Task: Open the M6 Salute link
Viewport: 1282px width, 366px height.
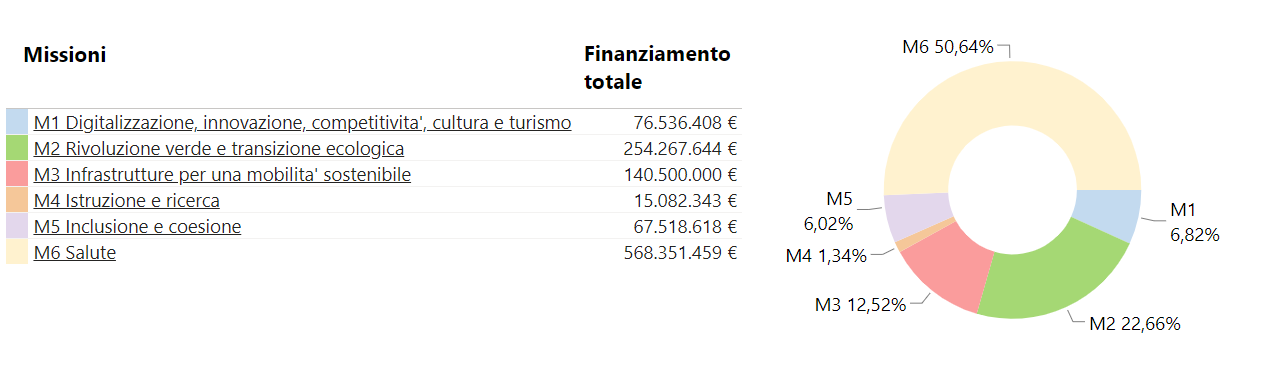Action: click(x=75, y=253)
